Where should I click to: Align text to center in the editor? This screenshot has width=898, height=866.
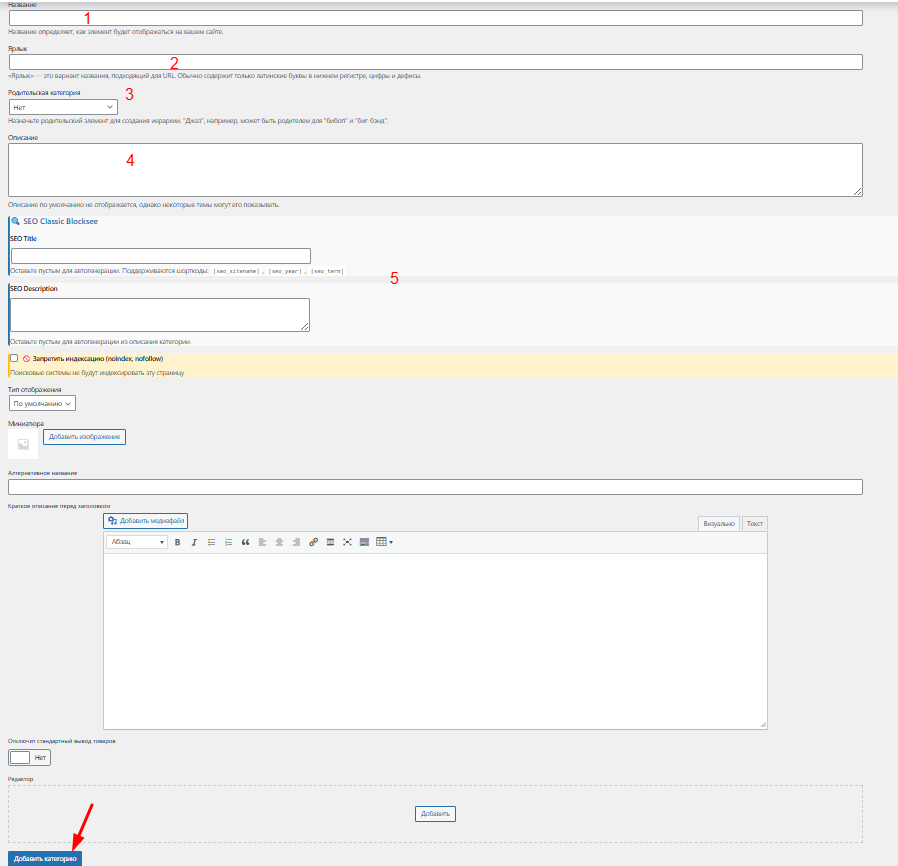click(279, 542)
